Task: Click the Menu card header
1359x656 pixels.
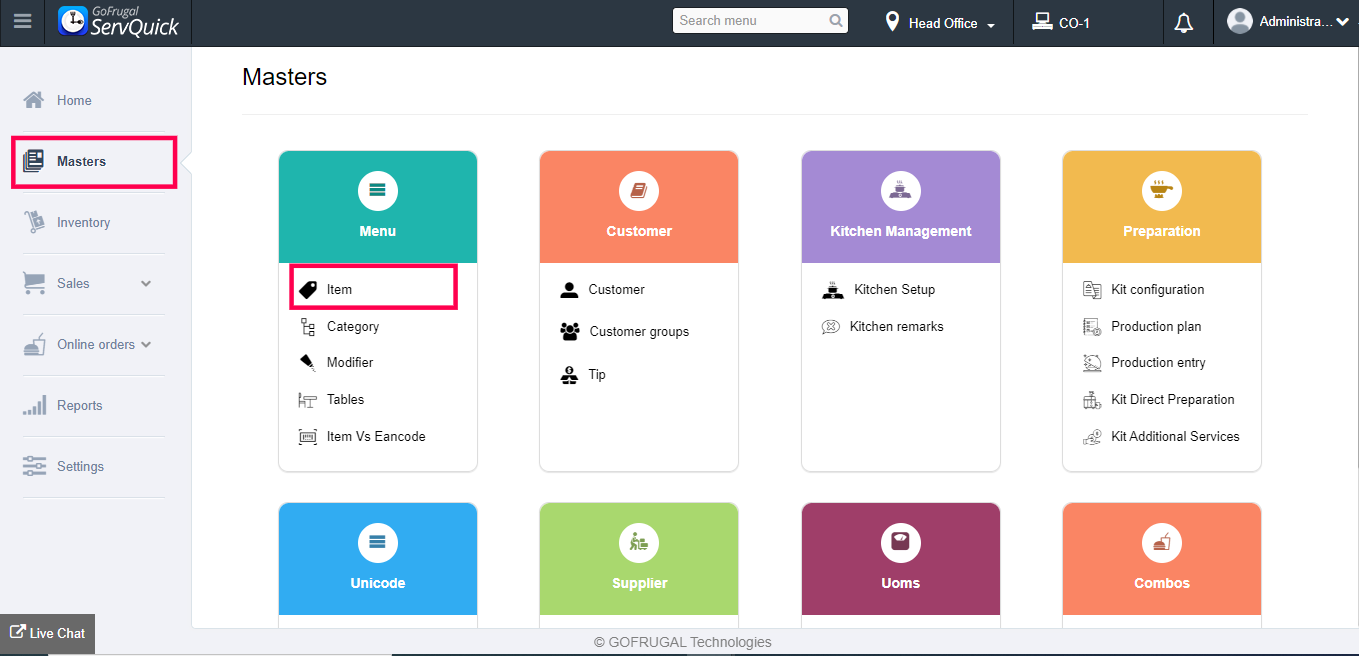Action: pos(378,207)
